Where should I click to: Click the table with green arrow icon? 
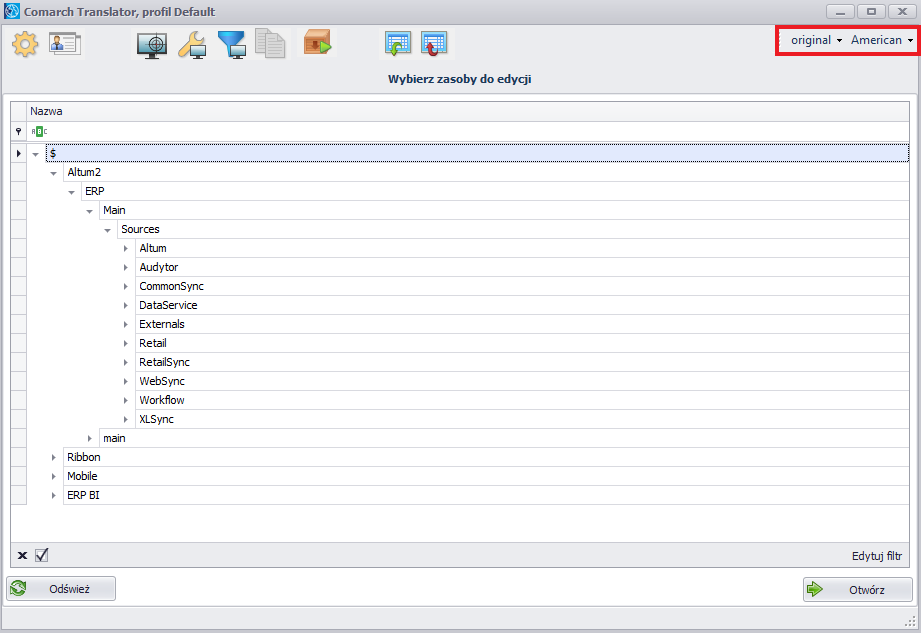[398, 44]
